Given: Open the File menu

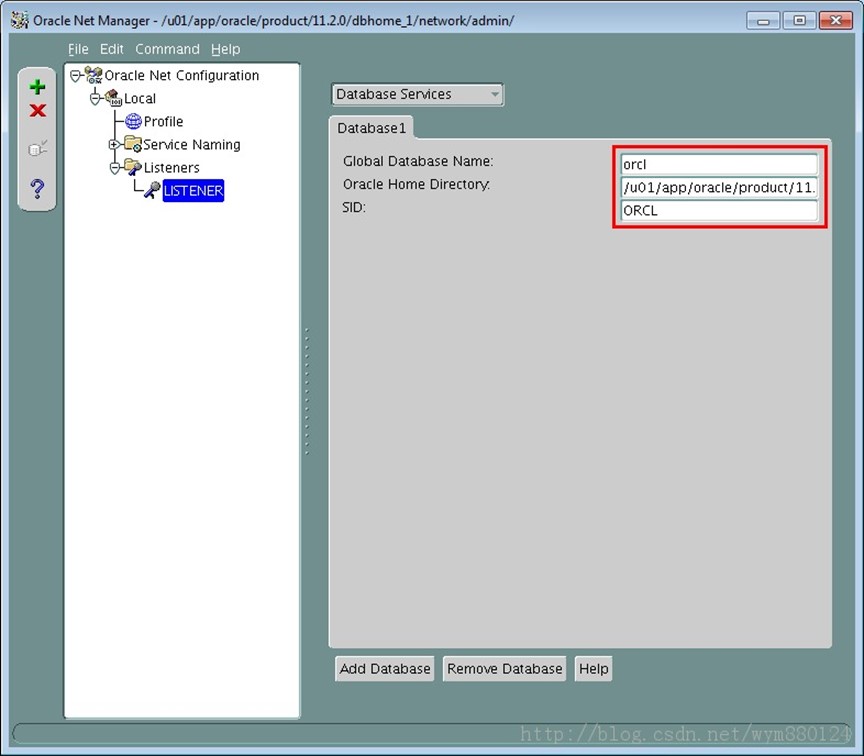Looking at the screenshot, I should tap(78, 49).
